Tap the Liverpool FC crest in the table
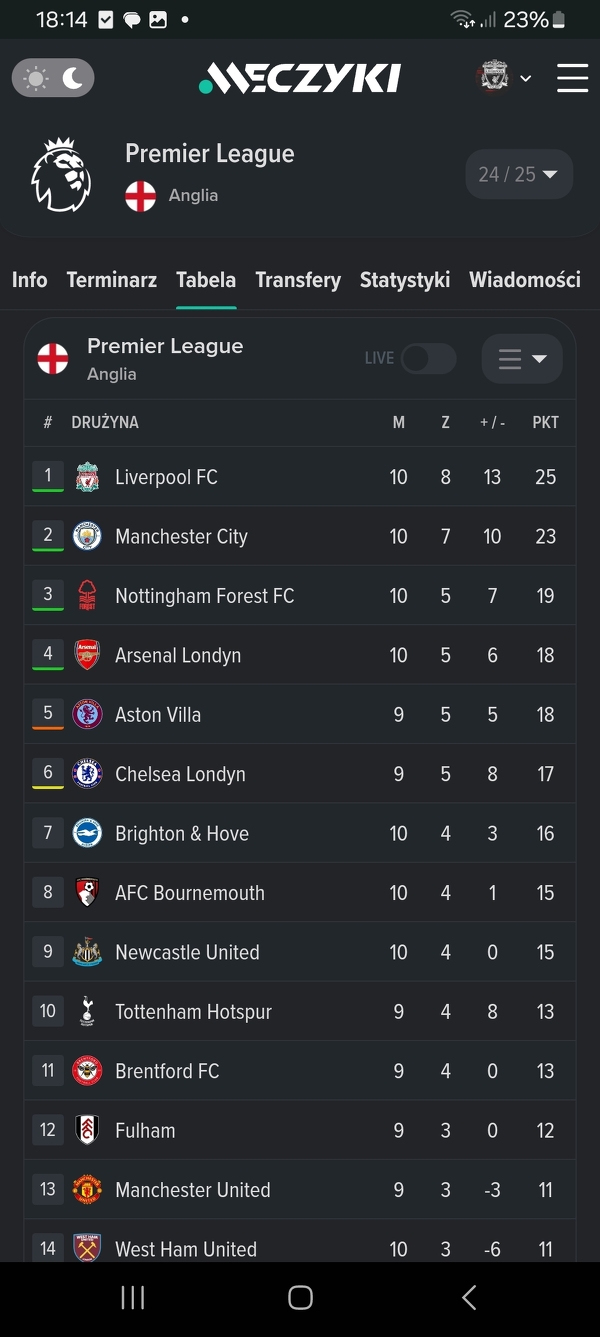The width and height of the screenshot is (600, 1337). click(88, 477)
